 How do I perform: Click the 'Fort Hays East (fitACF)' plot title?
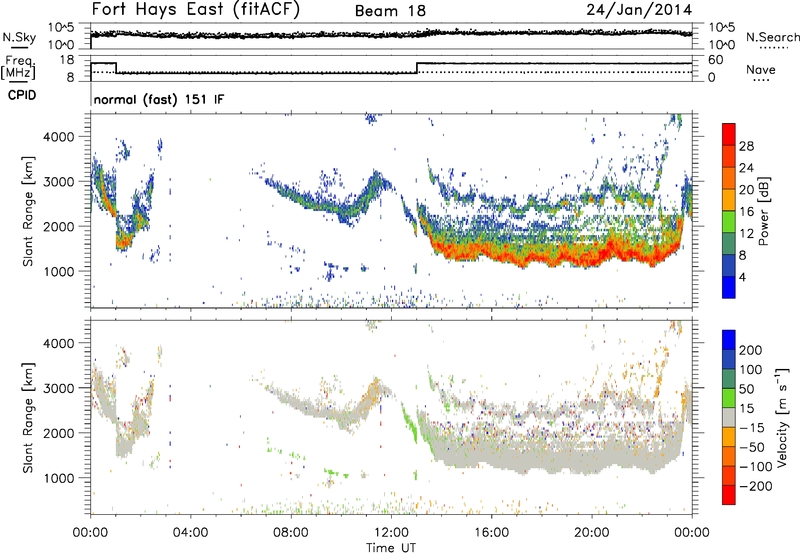tap(195, 9)
